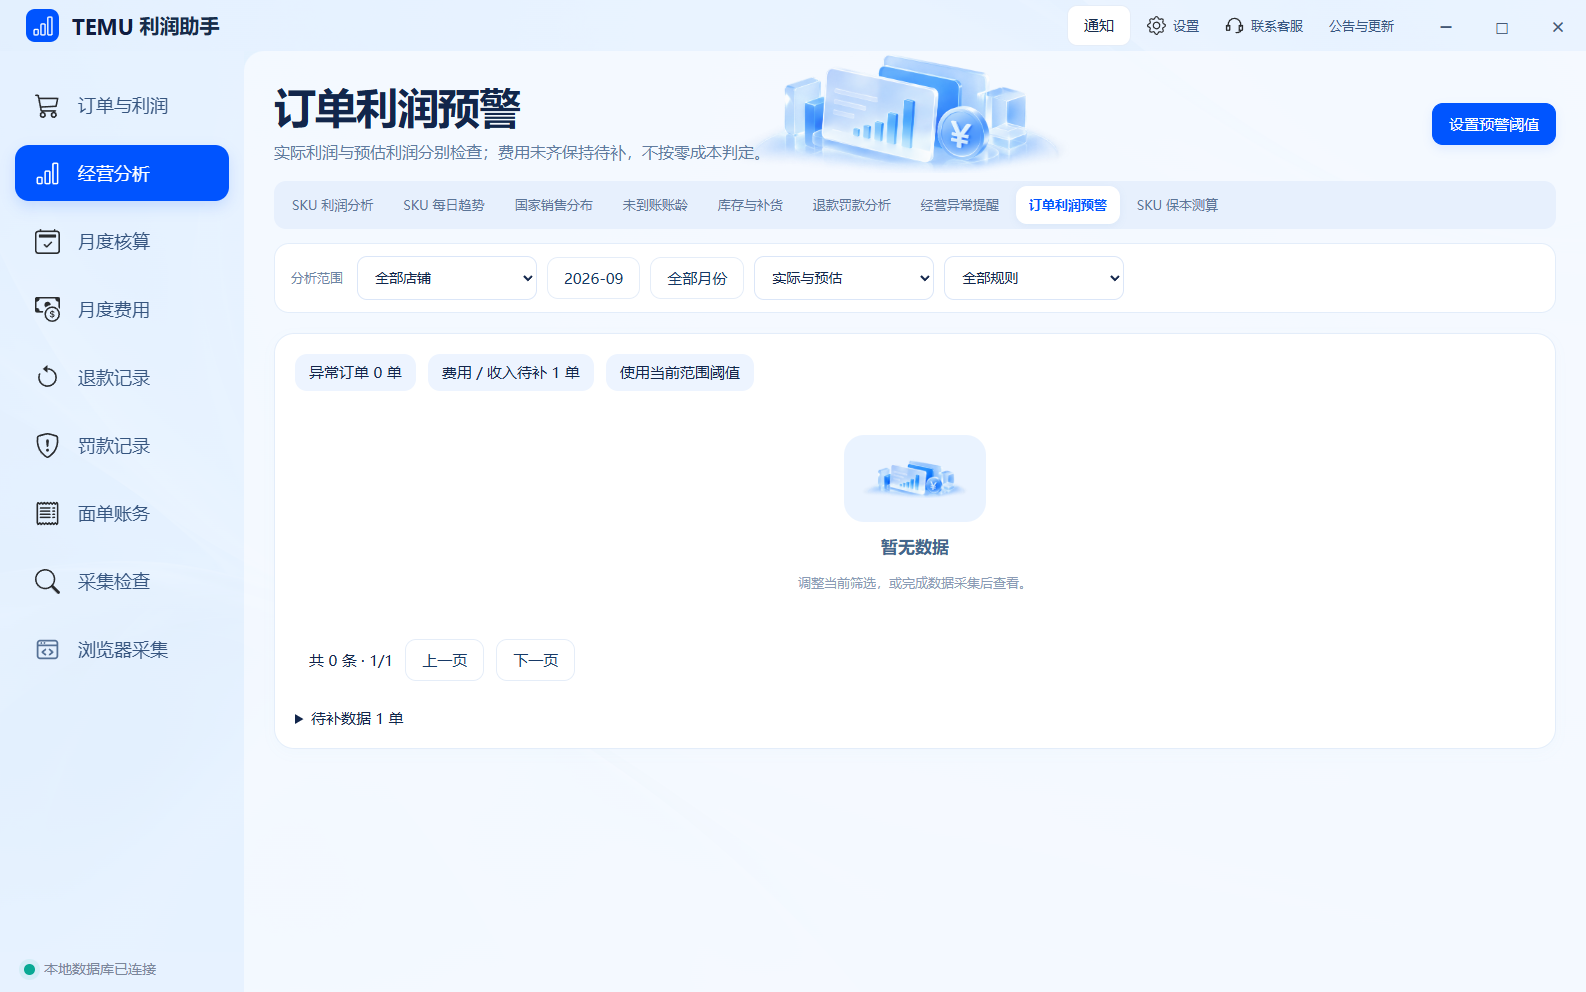Click the empty-state 暂无数据 illustration
1586x992 pixels.
(915, 478)
